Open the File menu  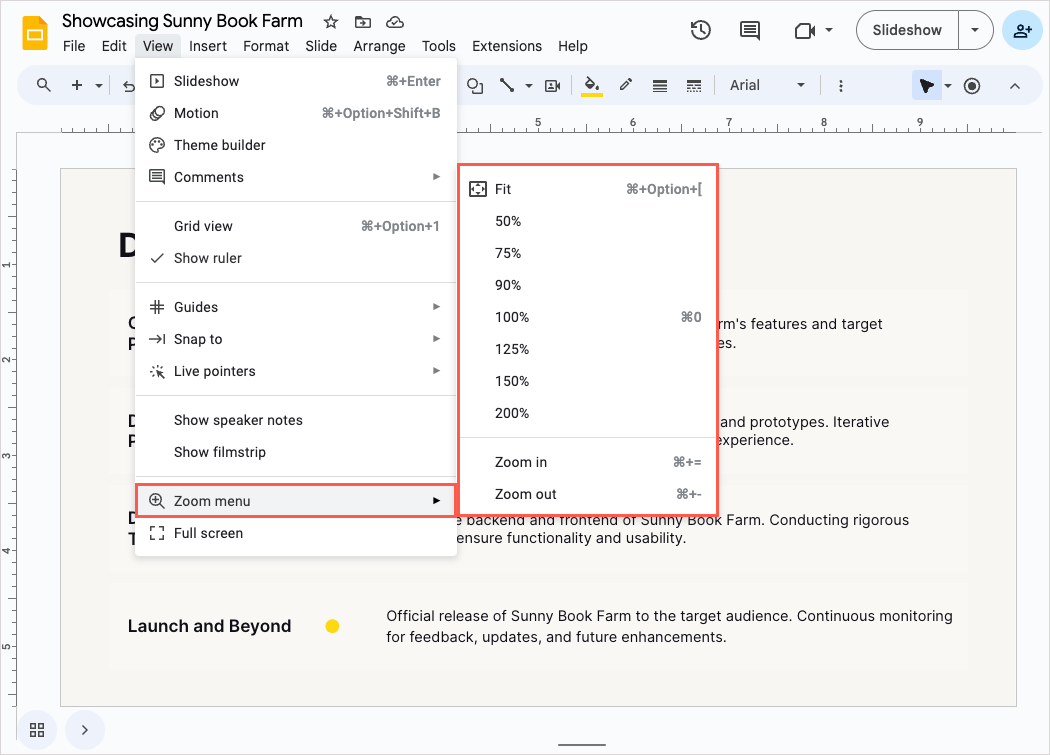point(74,46)
